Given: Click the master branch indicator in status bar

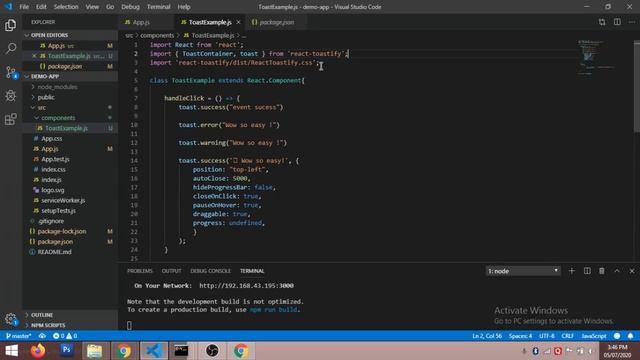Looking at the screenshot, I should coord(19,336).
